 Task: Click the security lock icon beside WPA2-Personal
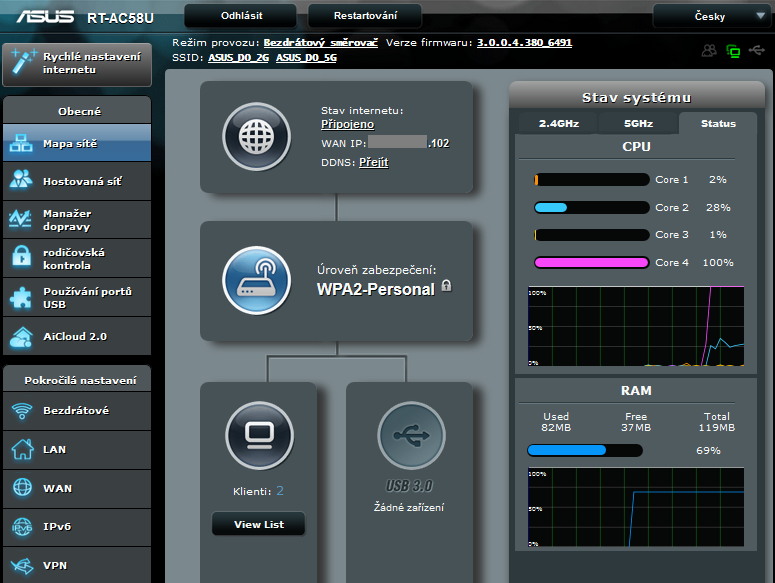(446, 286)
